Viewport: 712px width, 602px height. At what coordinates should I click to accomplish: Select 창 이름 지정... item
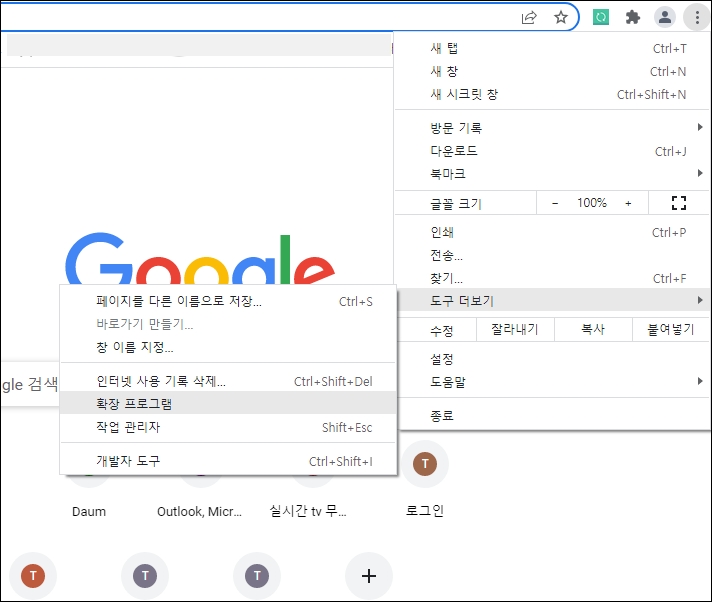pos(228,347)
